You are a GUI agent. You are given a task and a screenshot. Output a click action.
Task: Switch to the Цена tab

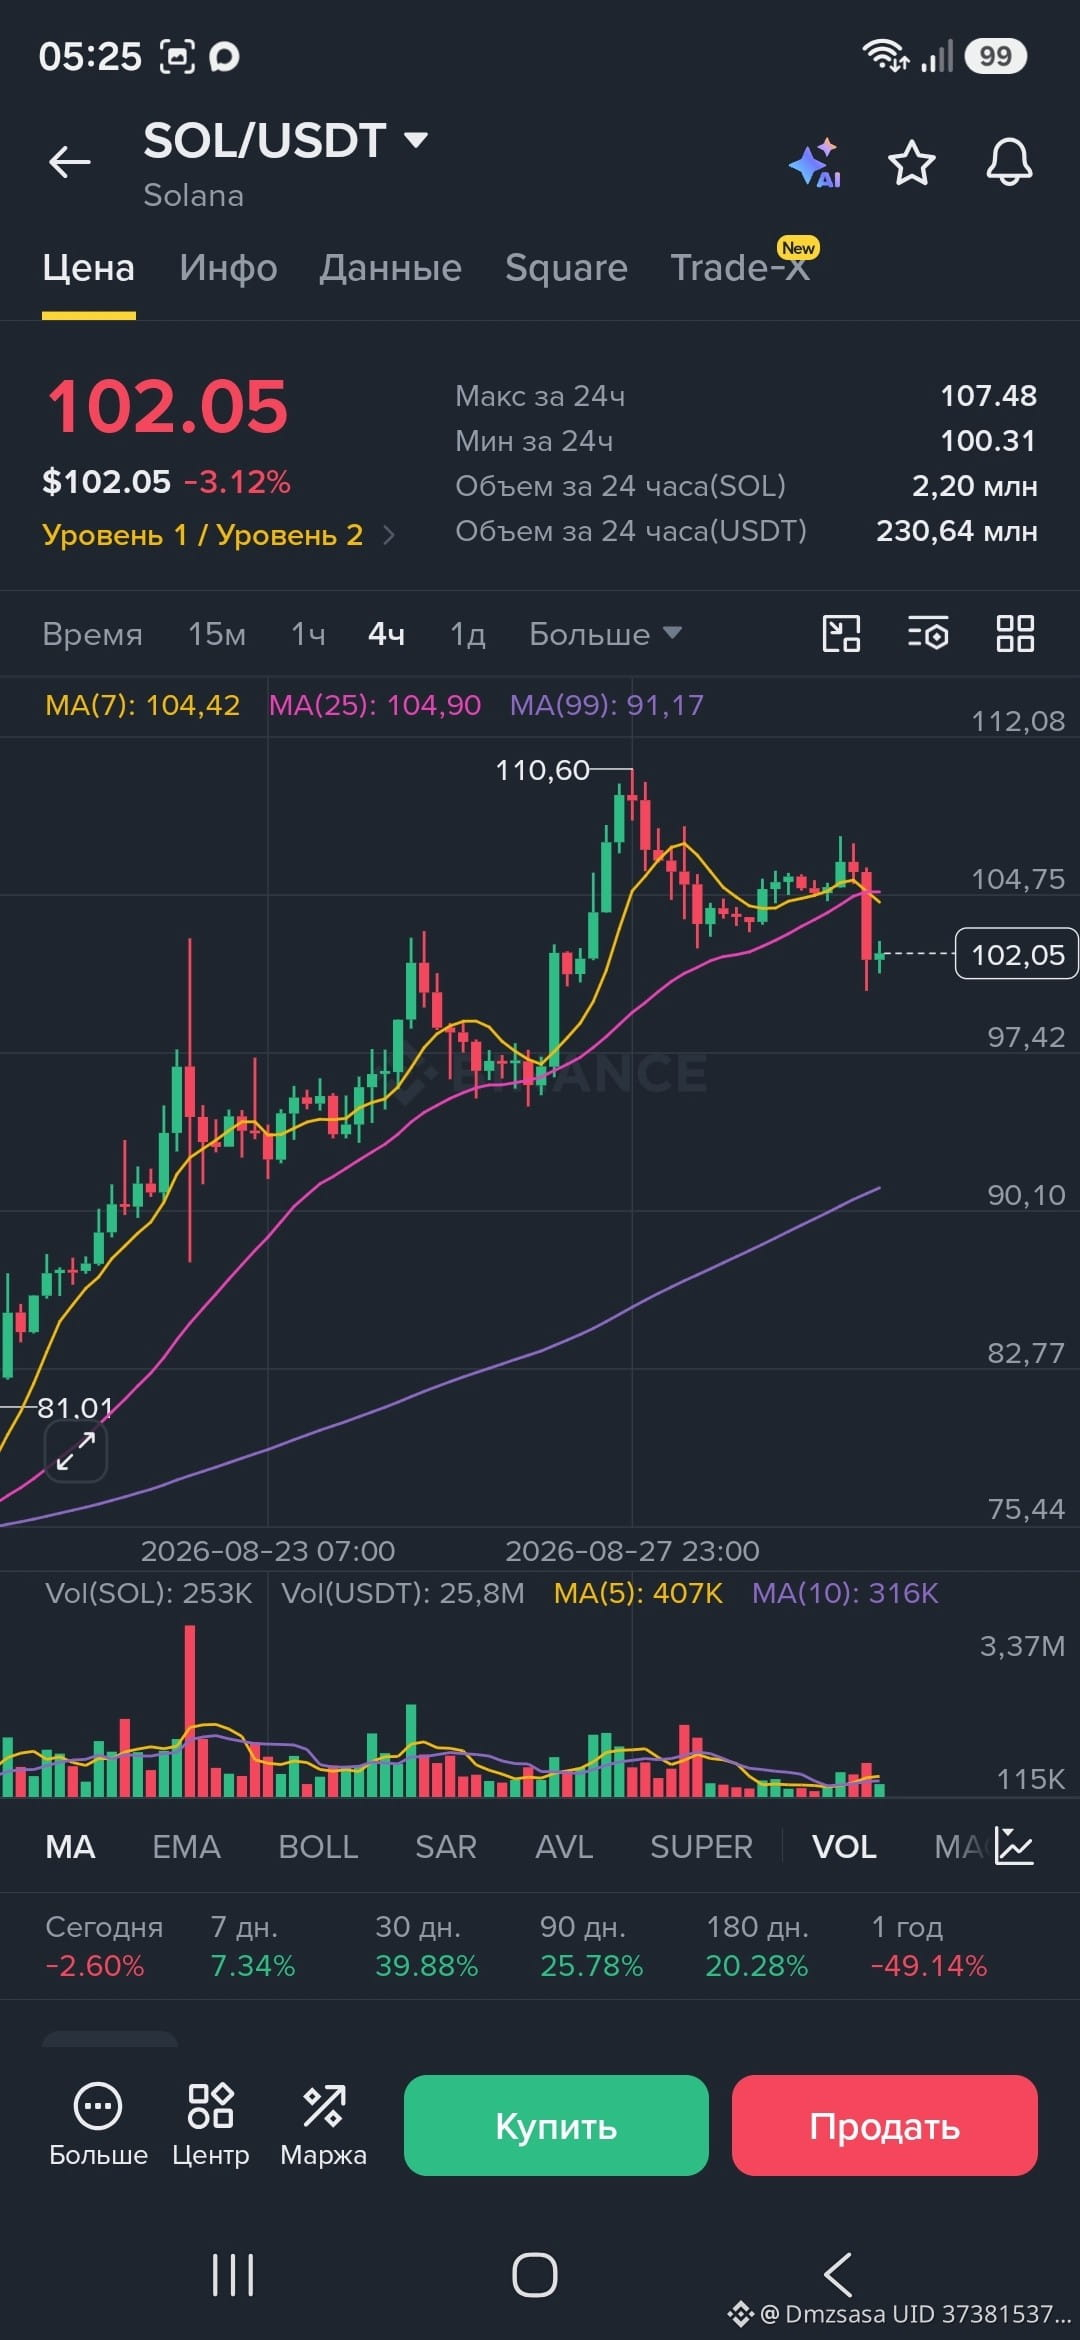tap(88, 268)
